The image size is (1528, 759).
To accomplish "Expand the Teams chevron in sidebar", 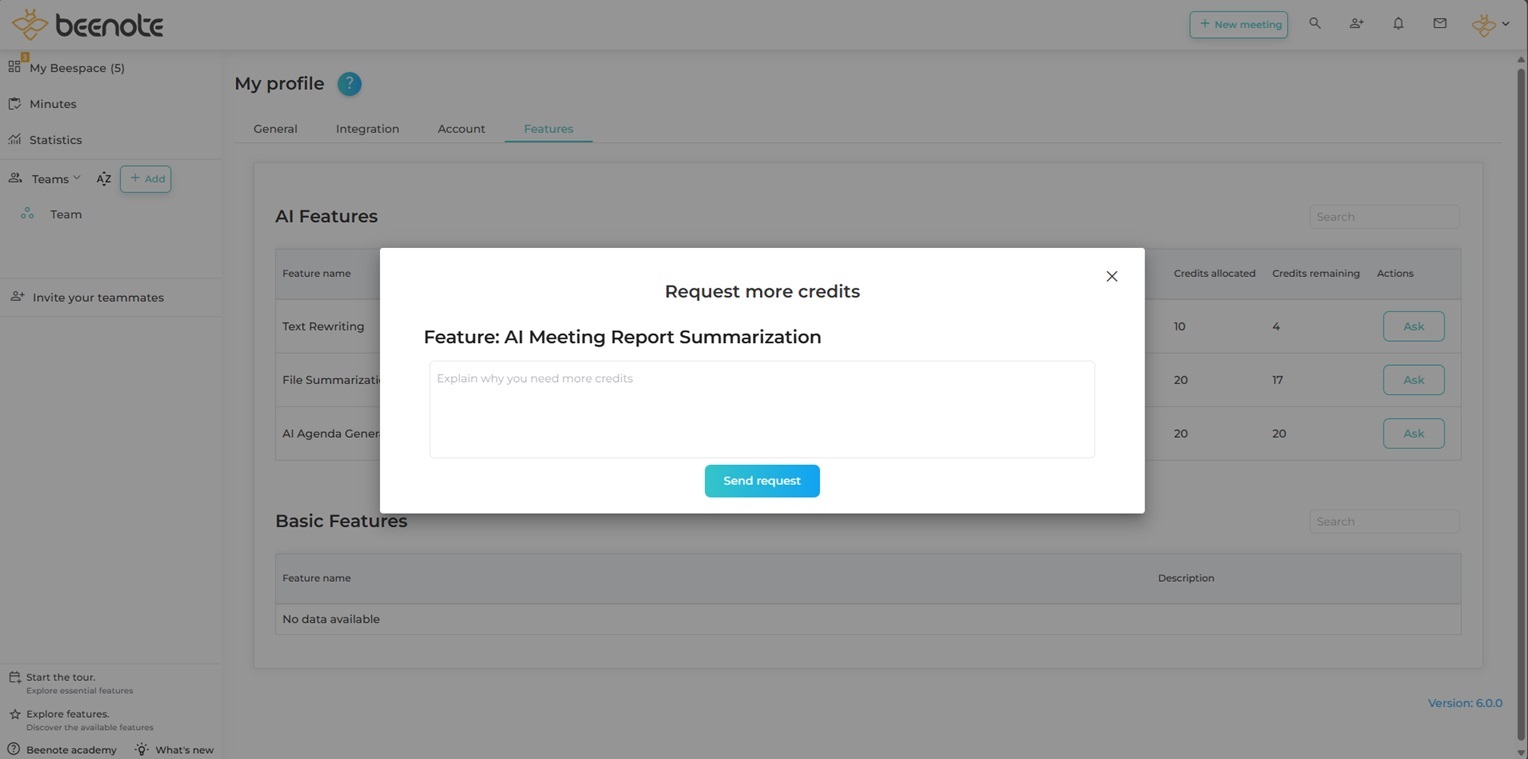I will [x=76, y=178].
